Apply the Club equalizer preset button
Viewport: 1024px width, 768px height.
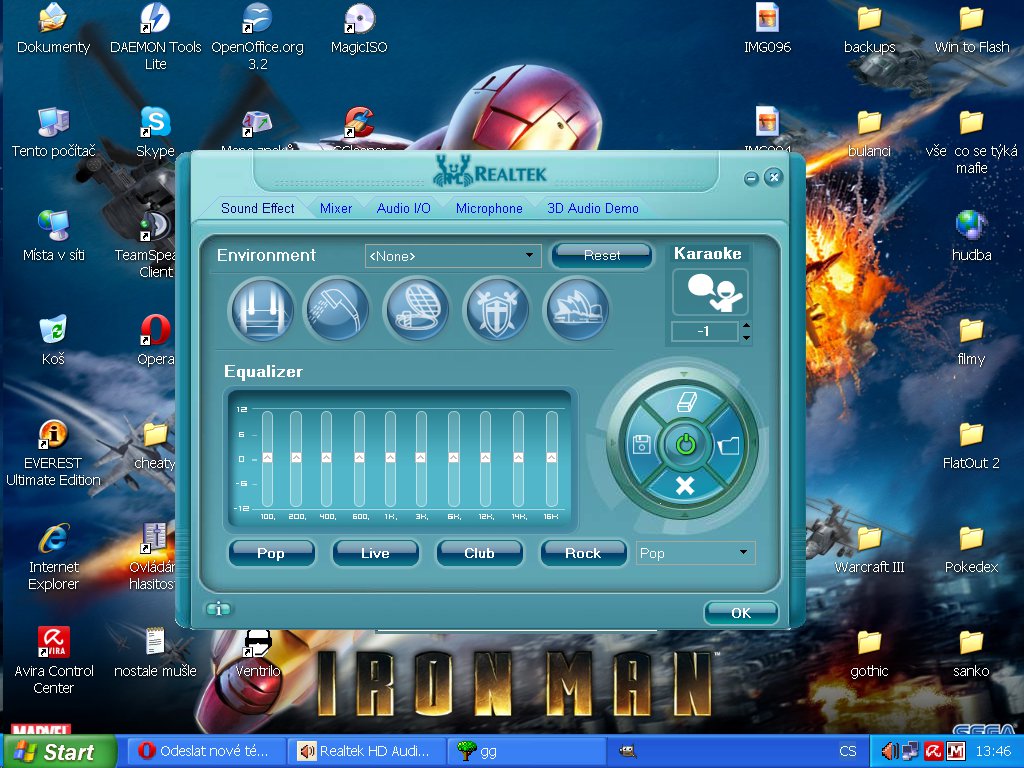[x=479, y=553]
